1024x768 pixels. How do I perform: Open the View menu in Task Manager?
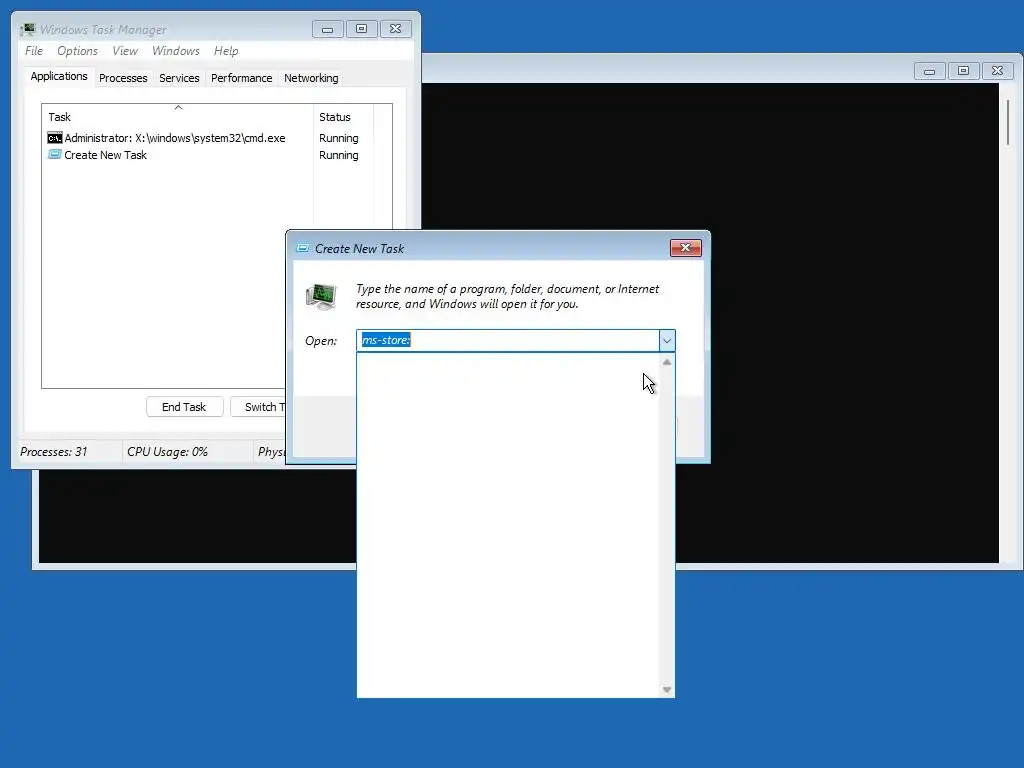click(125, 51)
